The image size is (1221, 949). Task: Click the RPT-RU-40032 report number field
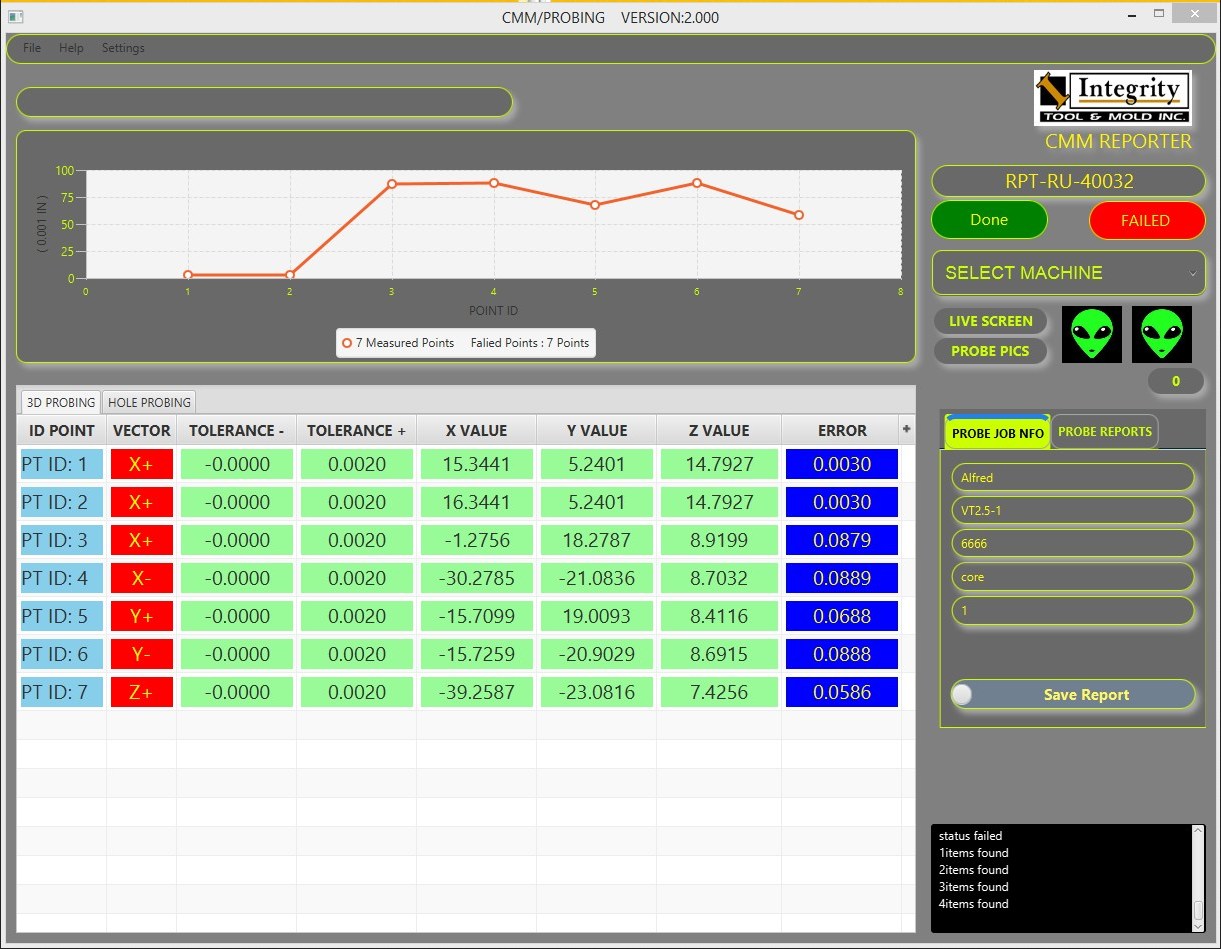[1068, 181]
